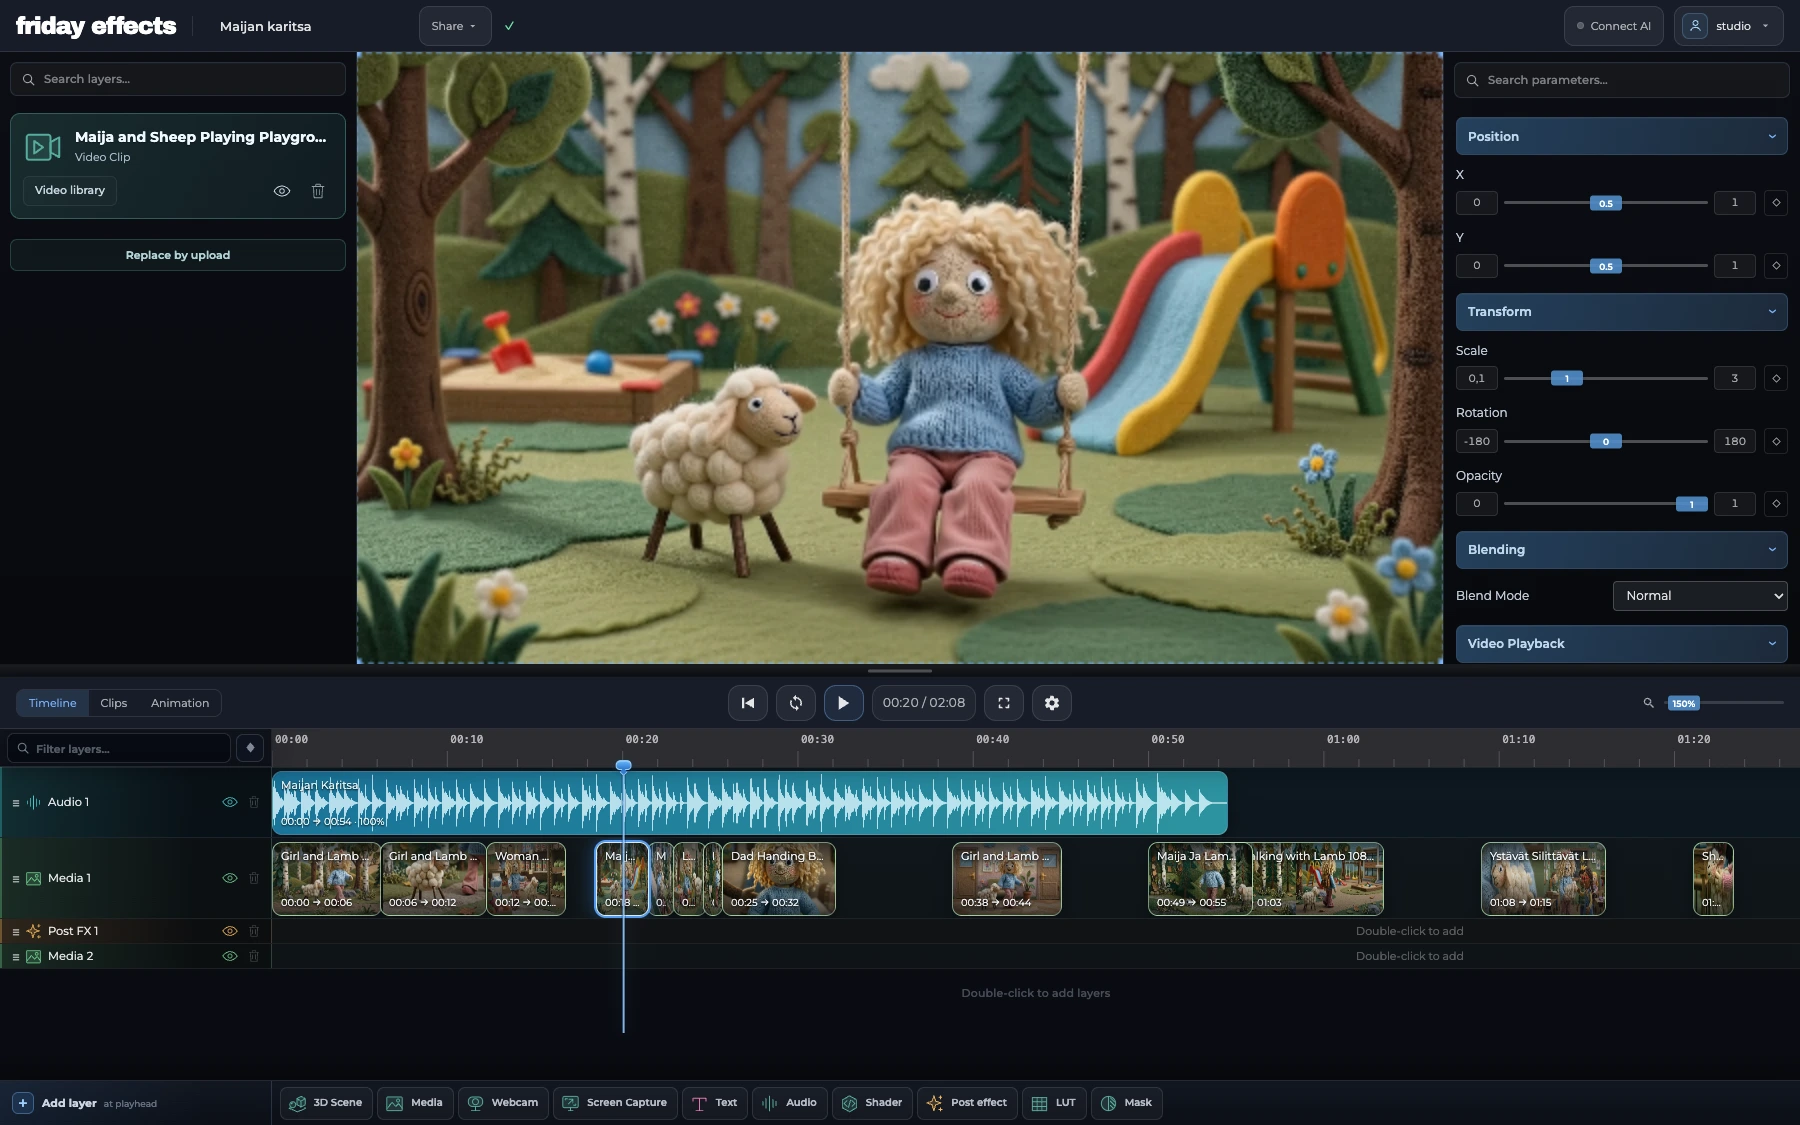Hide the Media 1 track

(230, 878)
